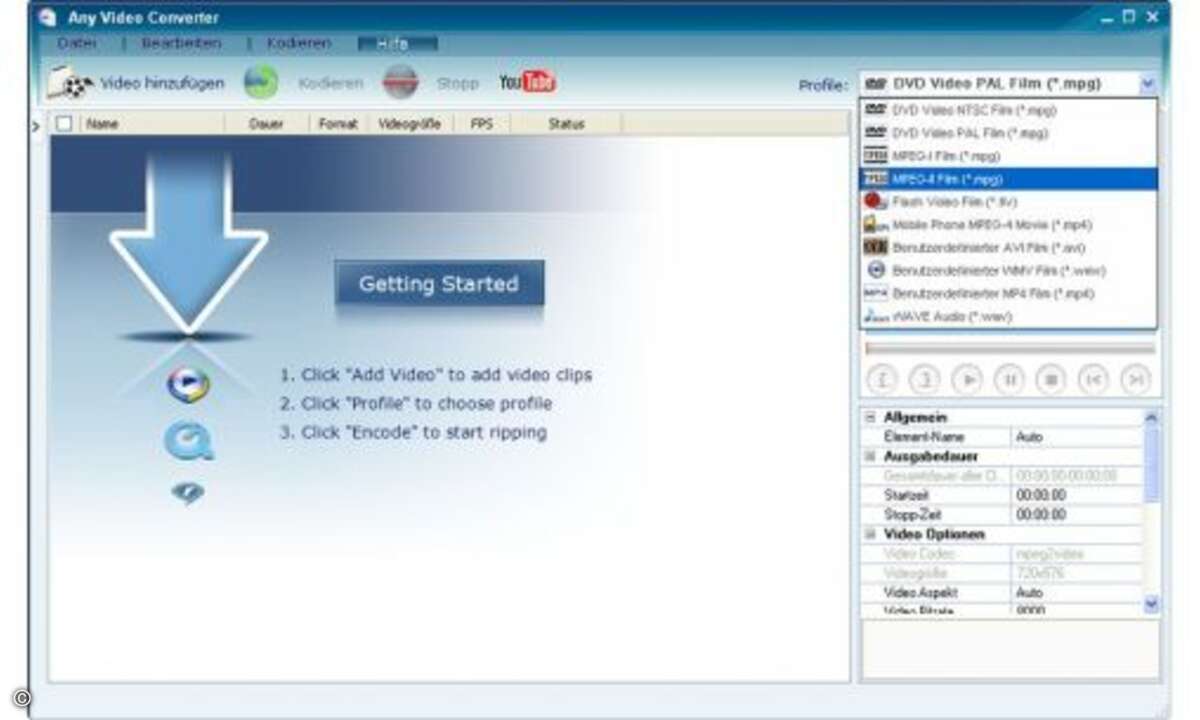Viewport: 1200px width, 720px height.
Task: Edit the Element-Name value Auto
Action: 1076,437
